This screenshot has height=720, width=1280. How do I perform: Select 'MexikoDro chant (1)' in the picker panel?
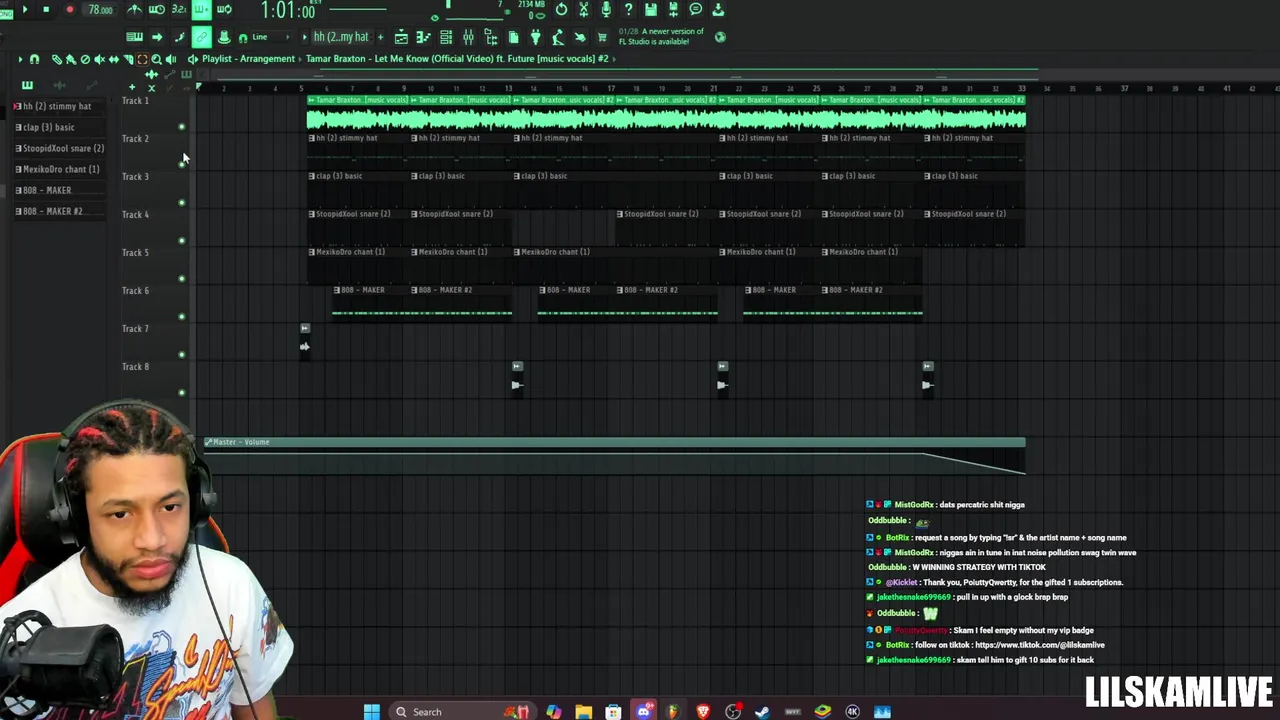pyautogui.click(x=58, y=169)
